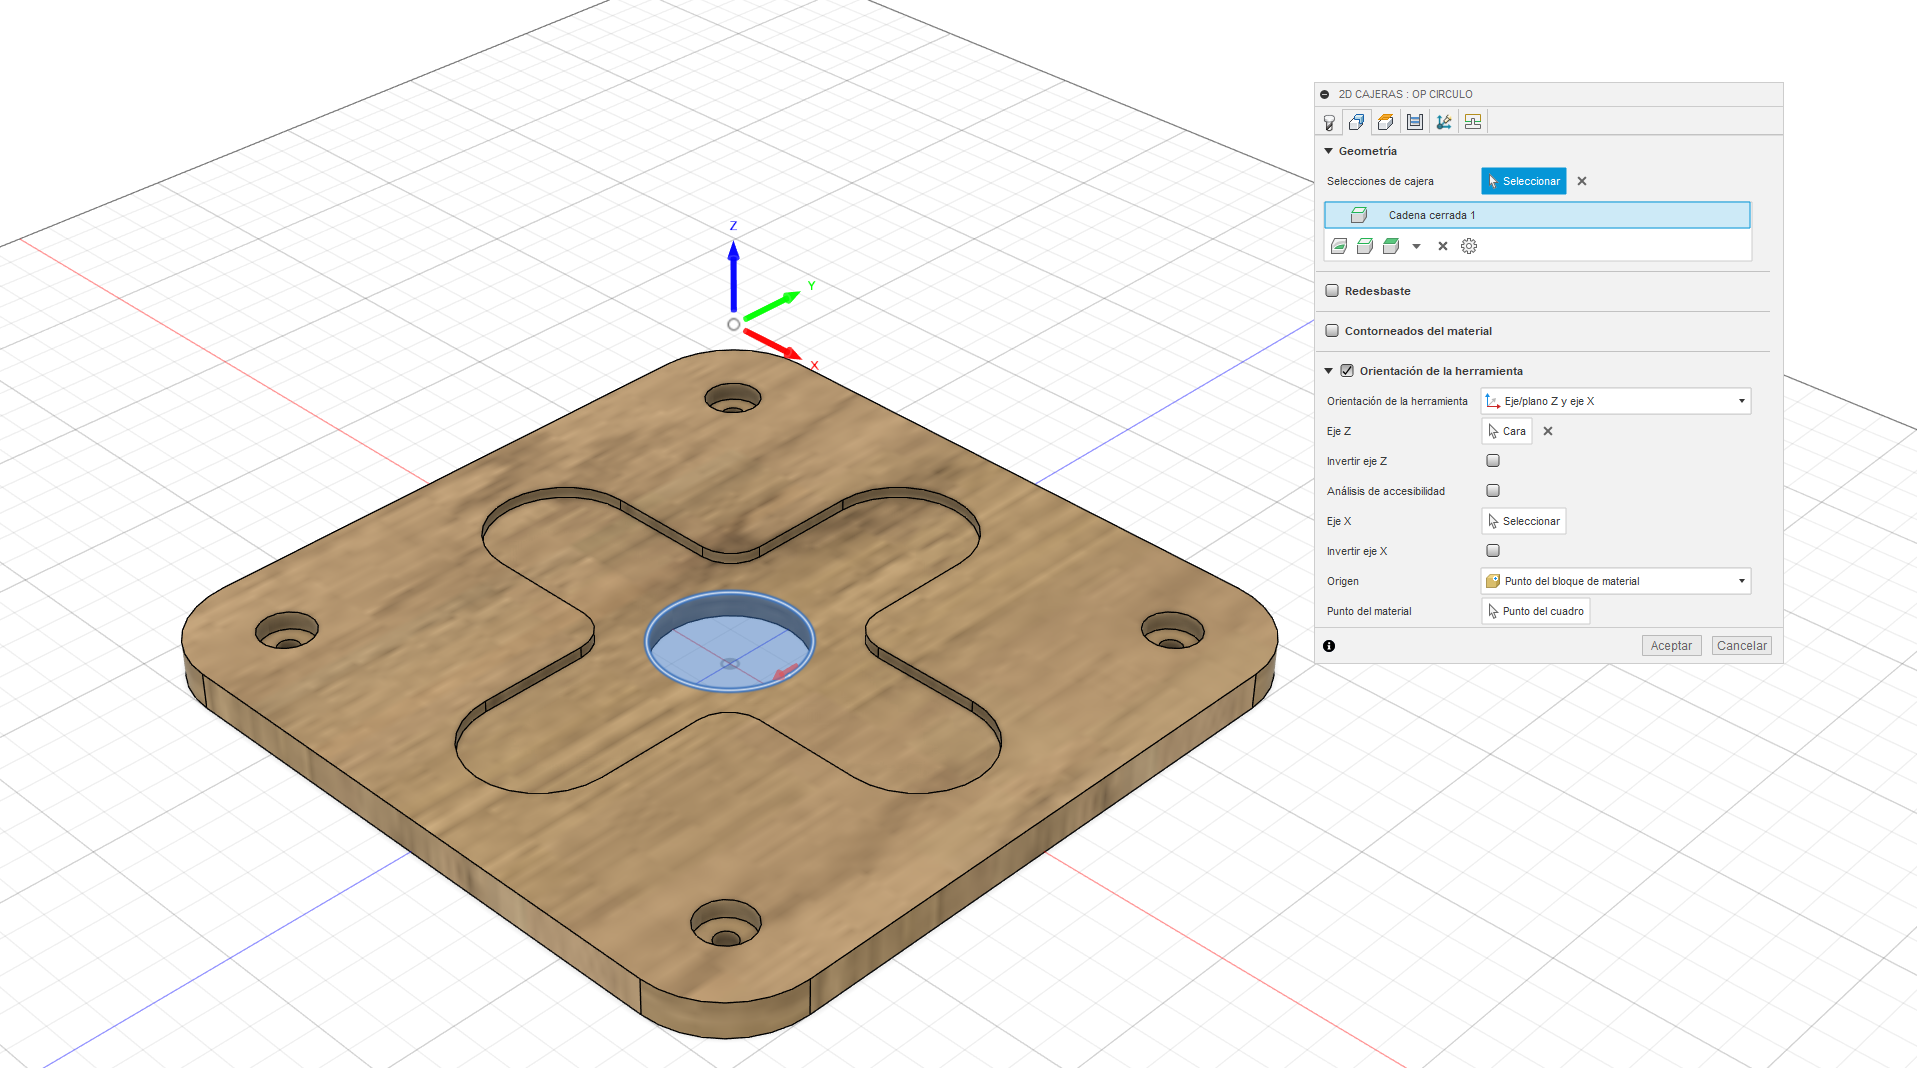
Task: Click the red X axis arrow
Action: coord(772,344)
